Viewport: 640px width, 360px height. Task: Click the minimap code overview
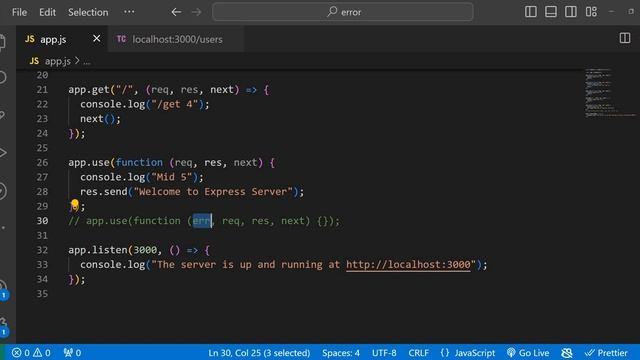click(x=610, y=93)
